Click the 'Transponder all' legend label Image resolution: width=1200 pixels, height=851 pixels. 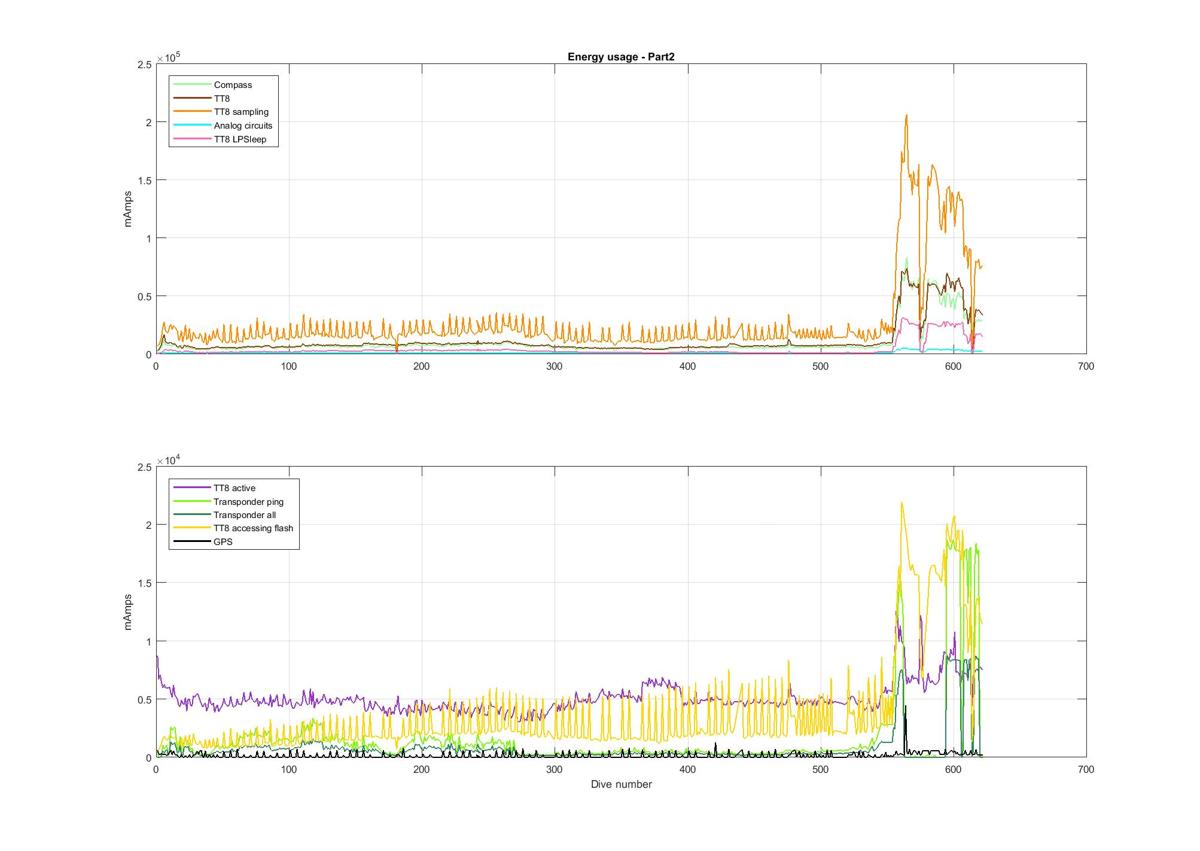click(x=244, y=515)
